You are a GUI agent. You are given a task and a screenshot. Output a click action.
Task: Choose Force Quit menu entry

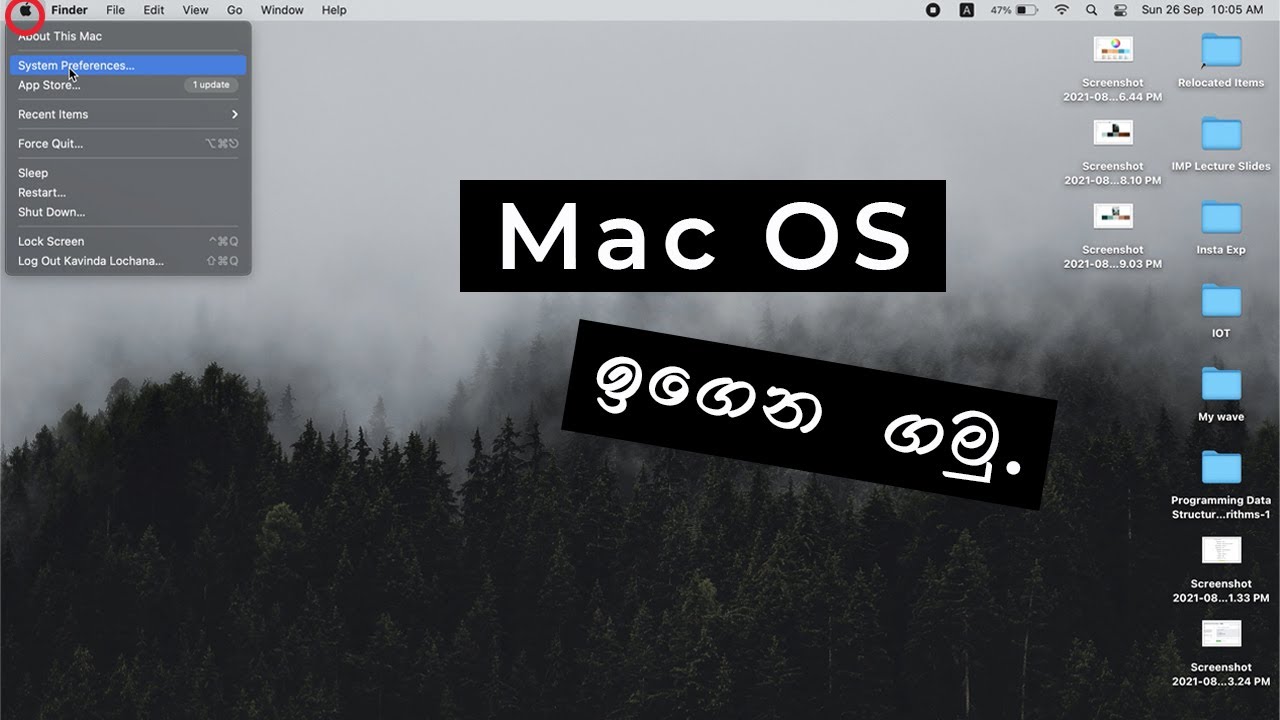tap(128, 143)
